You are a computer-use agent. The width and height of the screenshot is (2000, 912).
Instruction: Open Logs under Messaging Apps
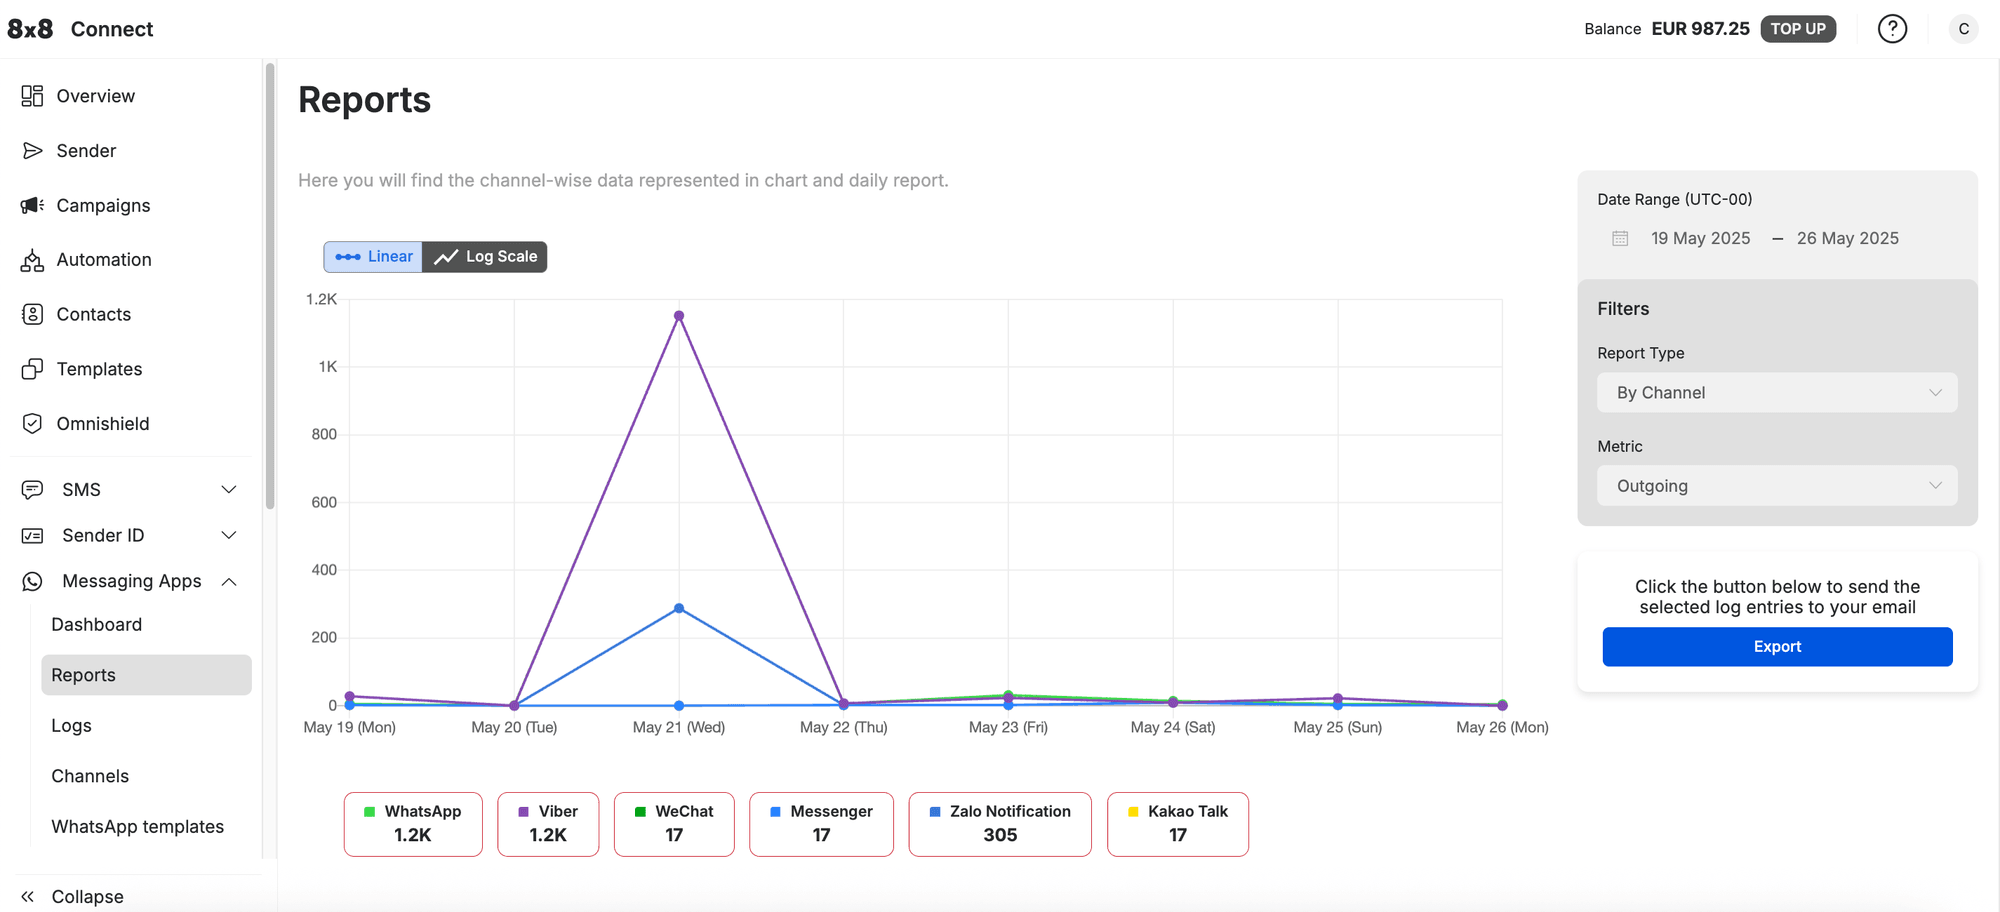pyautogui.click(x=72, y=726)
